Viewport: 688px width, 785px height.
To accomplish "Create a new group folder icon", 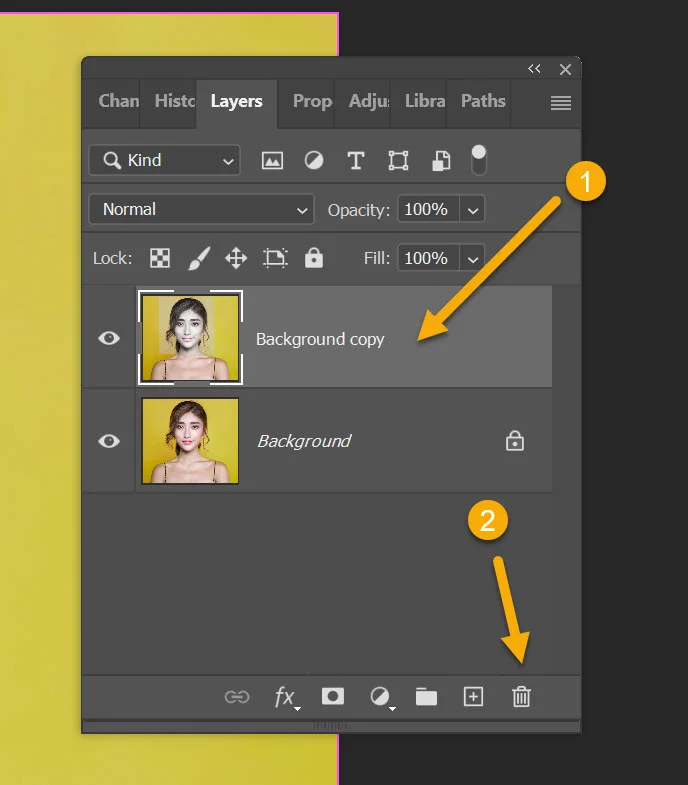I will point(426,696).
